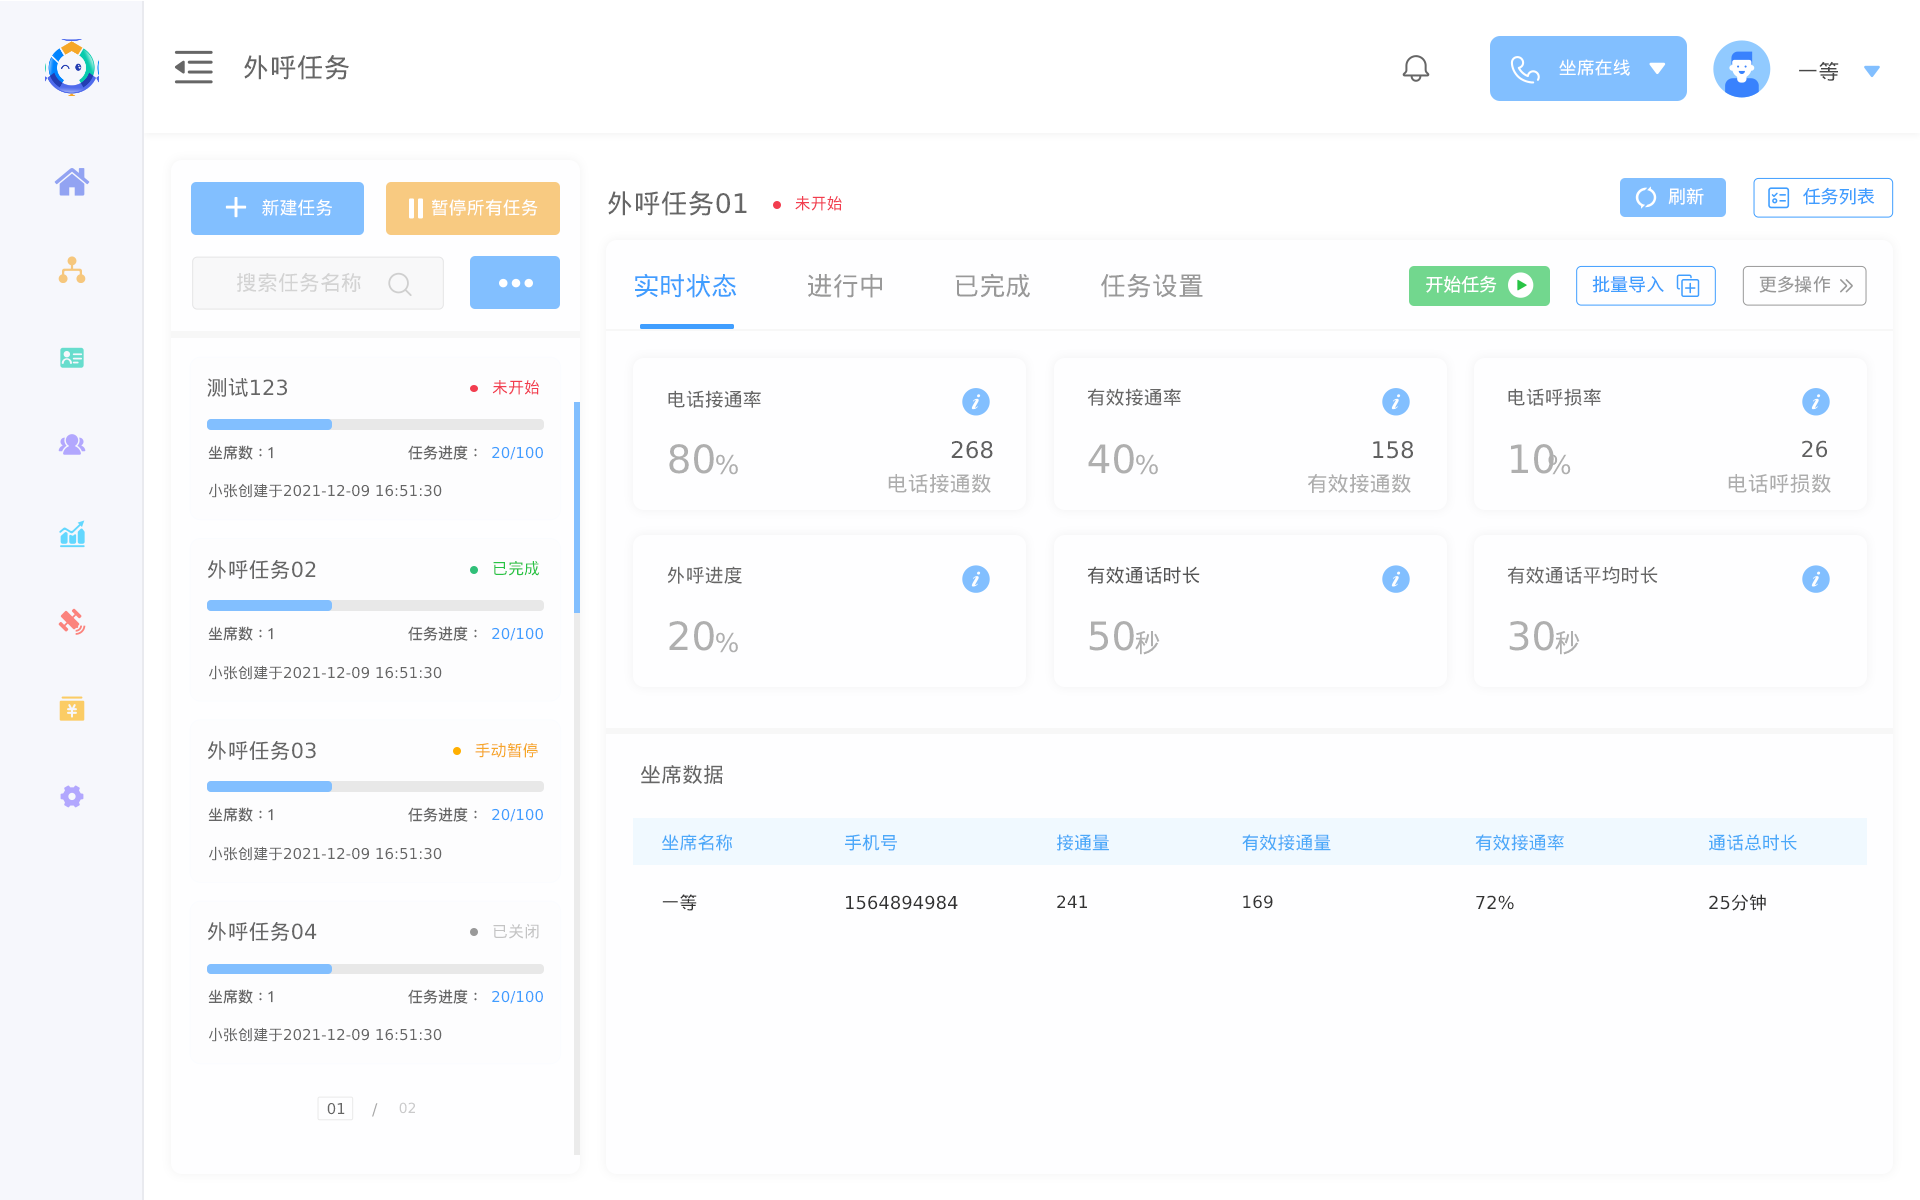Click phone number 1564894984 in the table
This screenshot has width=1920, height=1200.
(901, 902)
